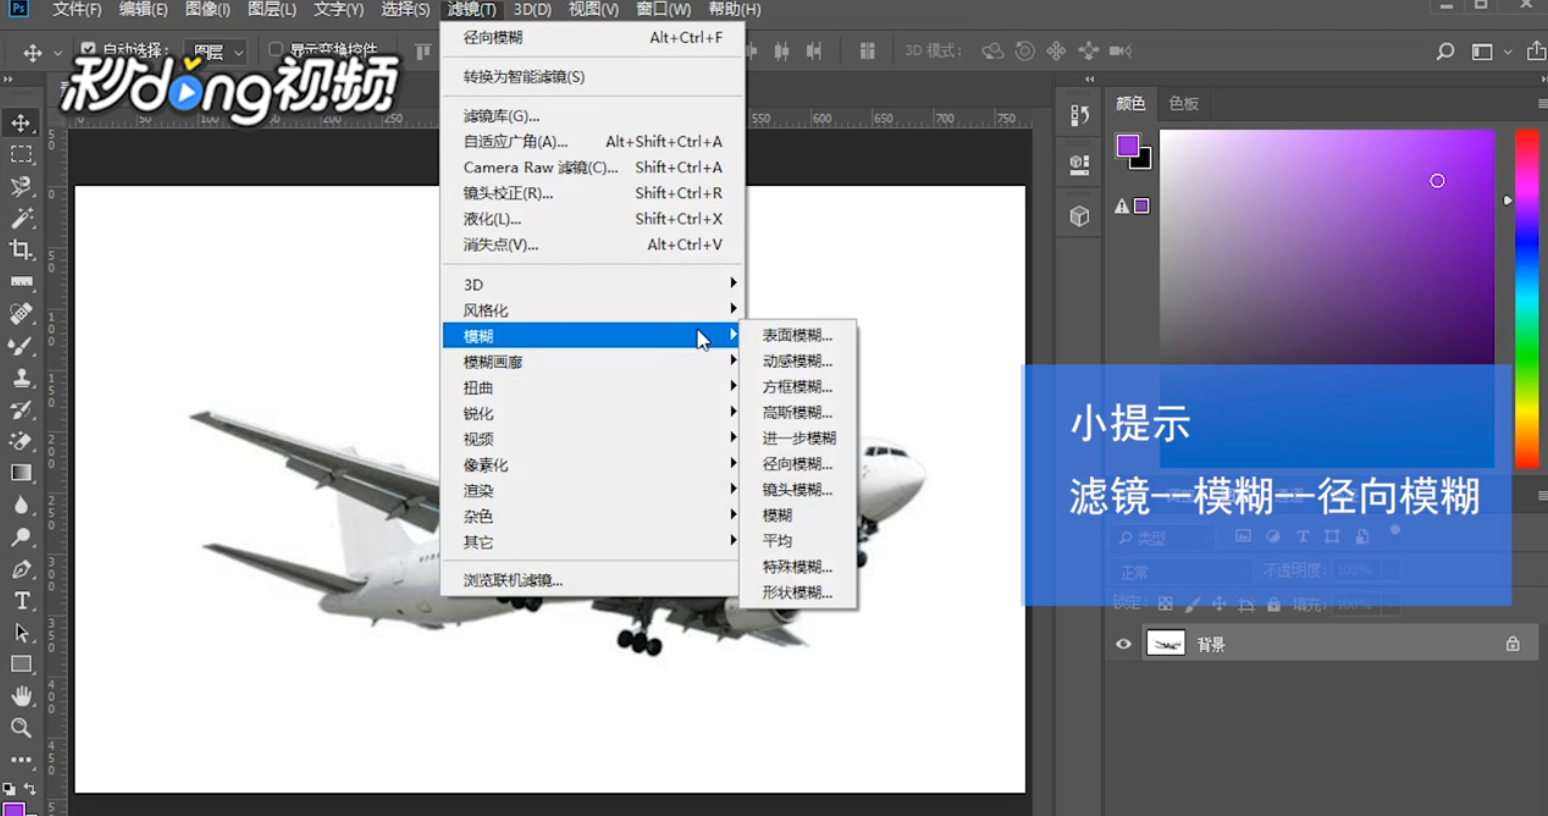
Task: Open the 图像(I) menu
Action: coord(207,9)
